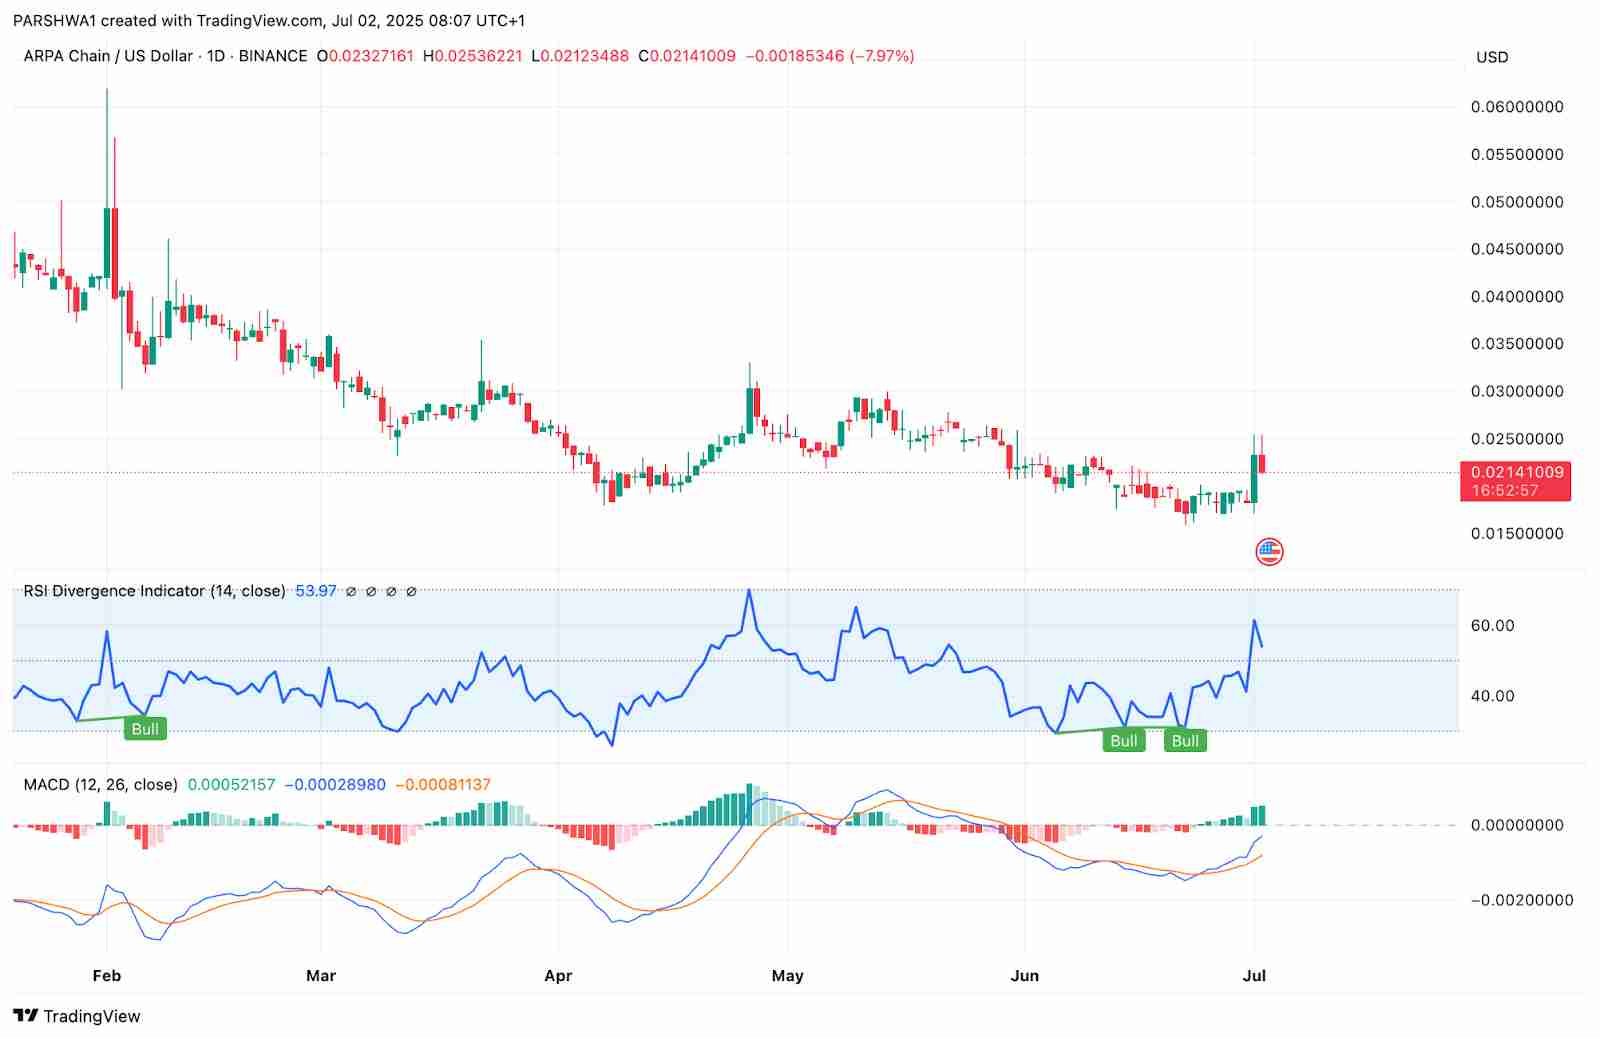
Task: Select the MACD (12, 26, close) legend title
Action: pyautogui.click(x=100, y=785)
